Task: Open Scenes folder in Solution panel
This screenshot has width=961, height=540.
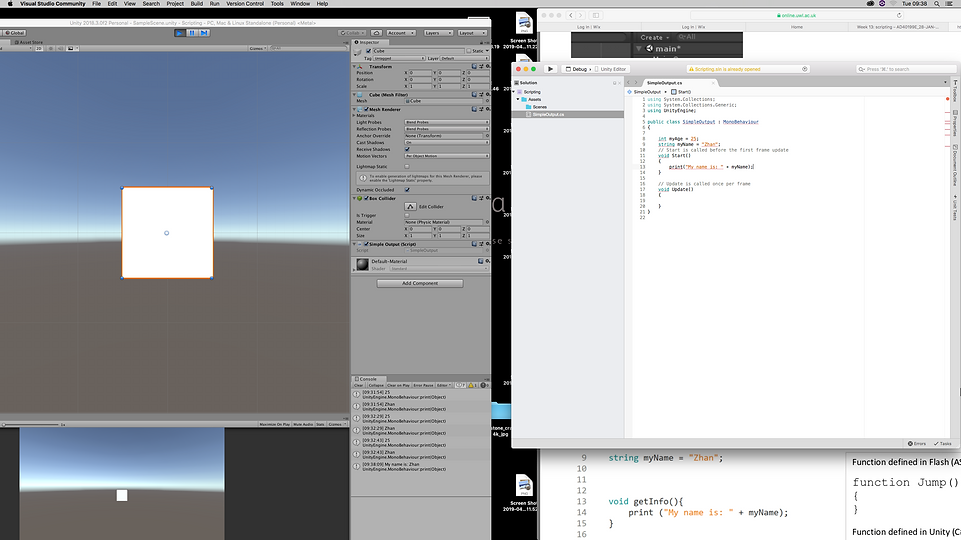Action: tap(539, 107)
